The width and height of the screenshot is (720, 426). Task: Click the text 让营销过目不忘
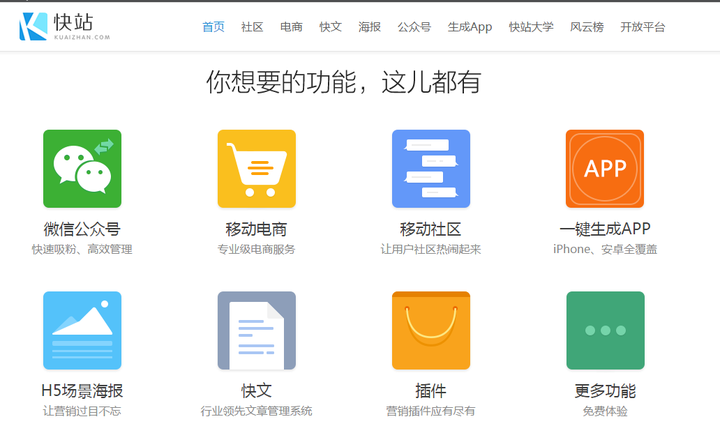(82, 411)
